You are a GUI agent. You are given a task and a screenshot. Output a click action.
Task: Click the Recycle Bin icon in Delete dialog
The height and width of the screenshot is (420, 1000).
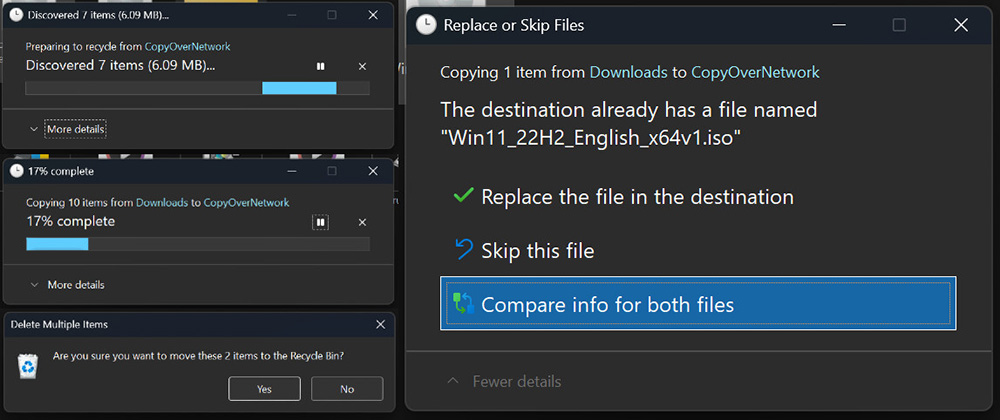28,366
